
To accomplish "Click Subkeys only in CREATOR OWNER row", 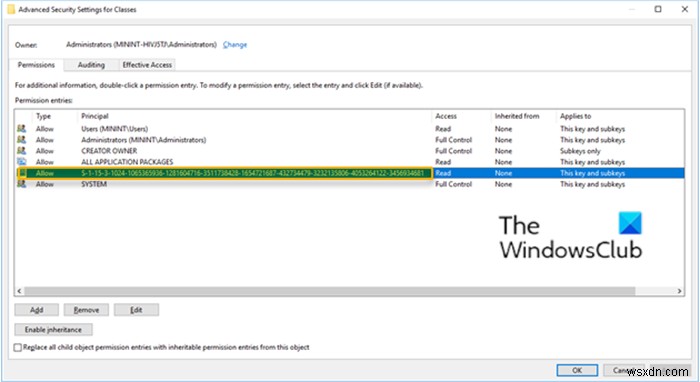I will point(580,151).
